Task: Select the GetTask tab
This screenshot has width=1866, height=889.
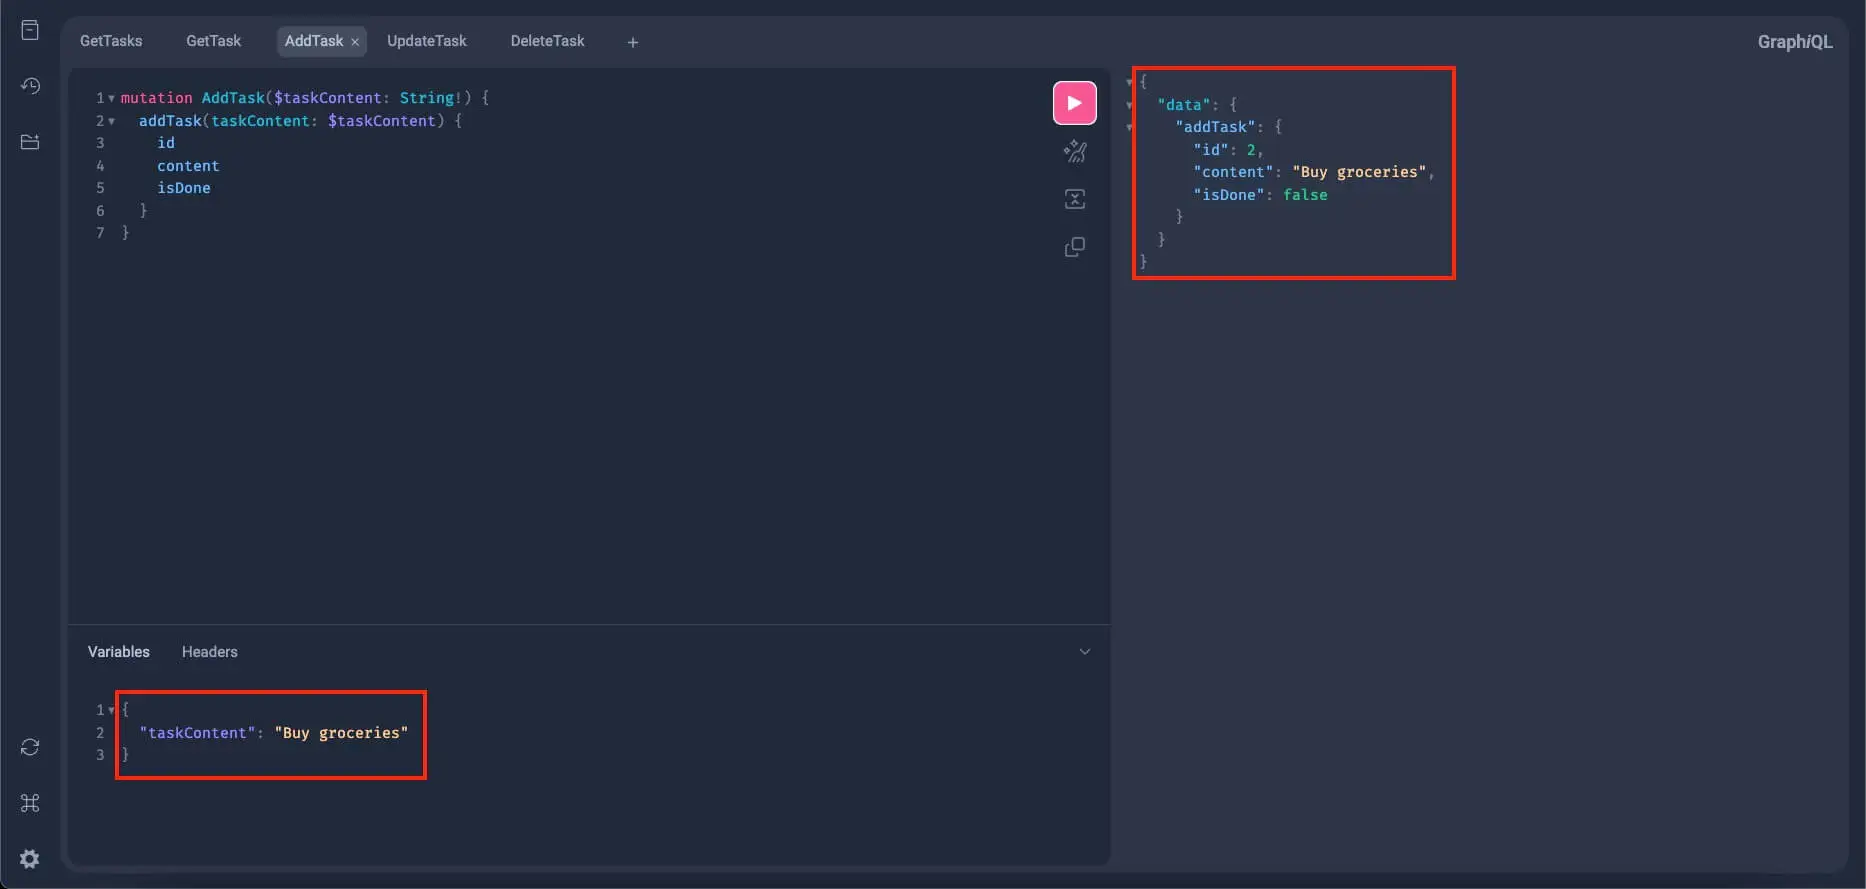Action: pyautogui.click(x=213, y=41)
